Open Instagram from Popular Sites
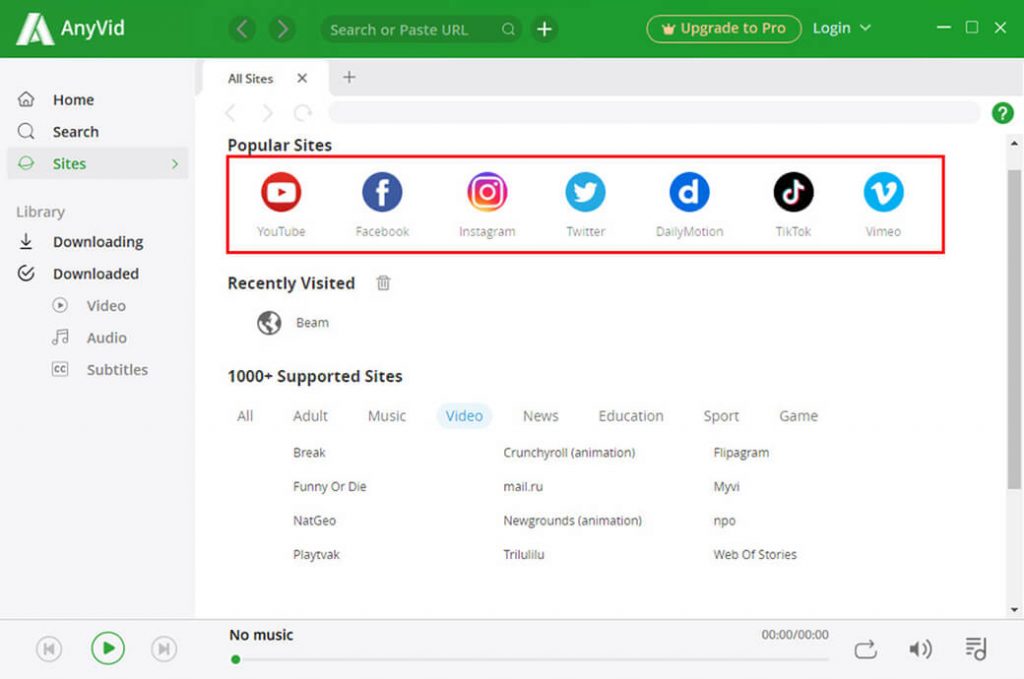Screen dimensions: 1024x679 coord(487,193)
